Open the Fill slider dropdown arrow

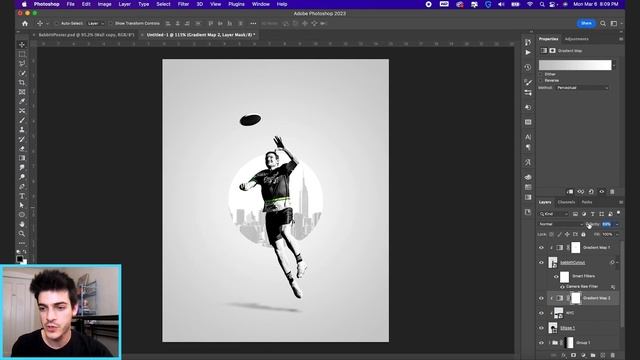[x=617, y=234]
